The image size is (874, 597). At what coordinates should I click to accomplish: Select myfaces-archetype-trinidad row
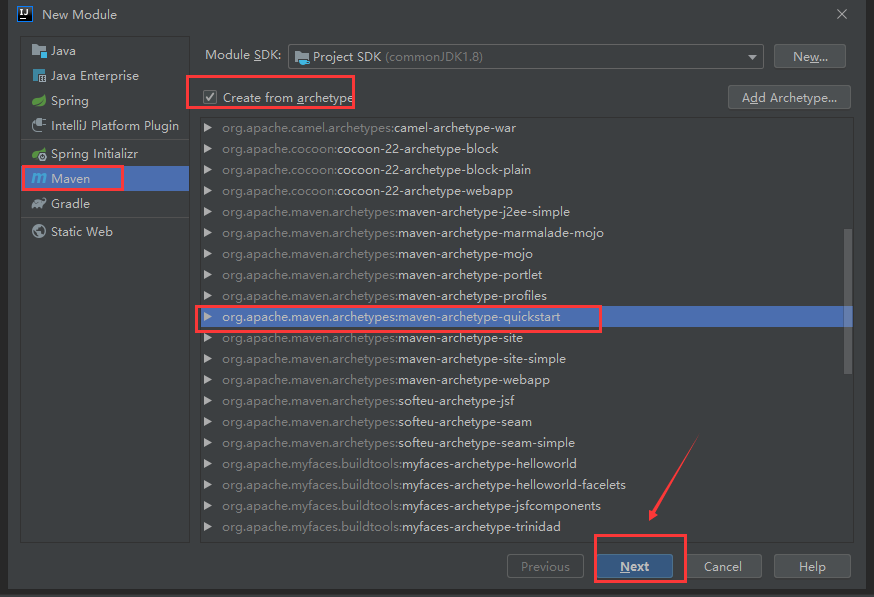(527, 527)
